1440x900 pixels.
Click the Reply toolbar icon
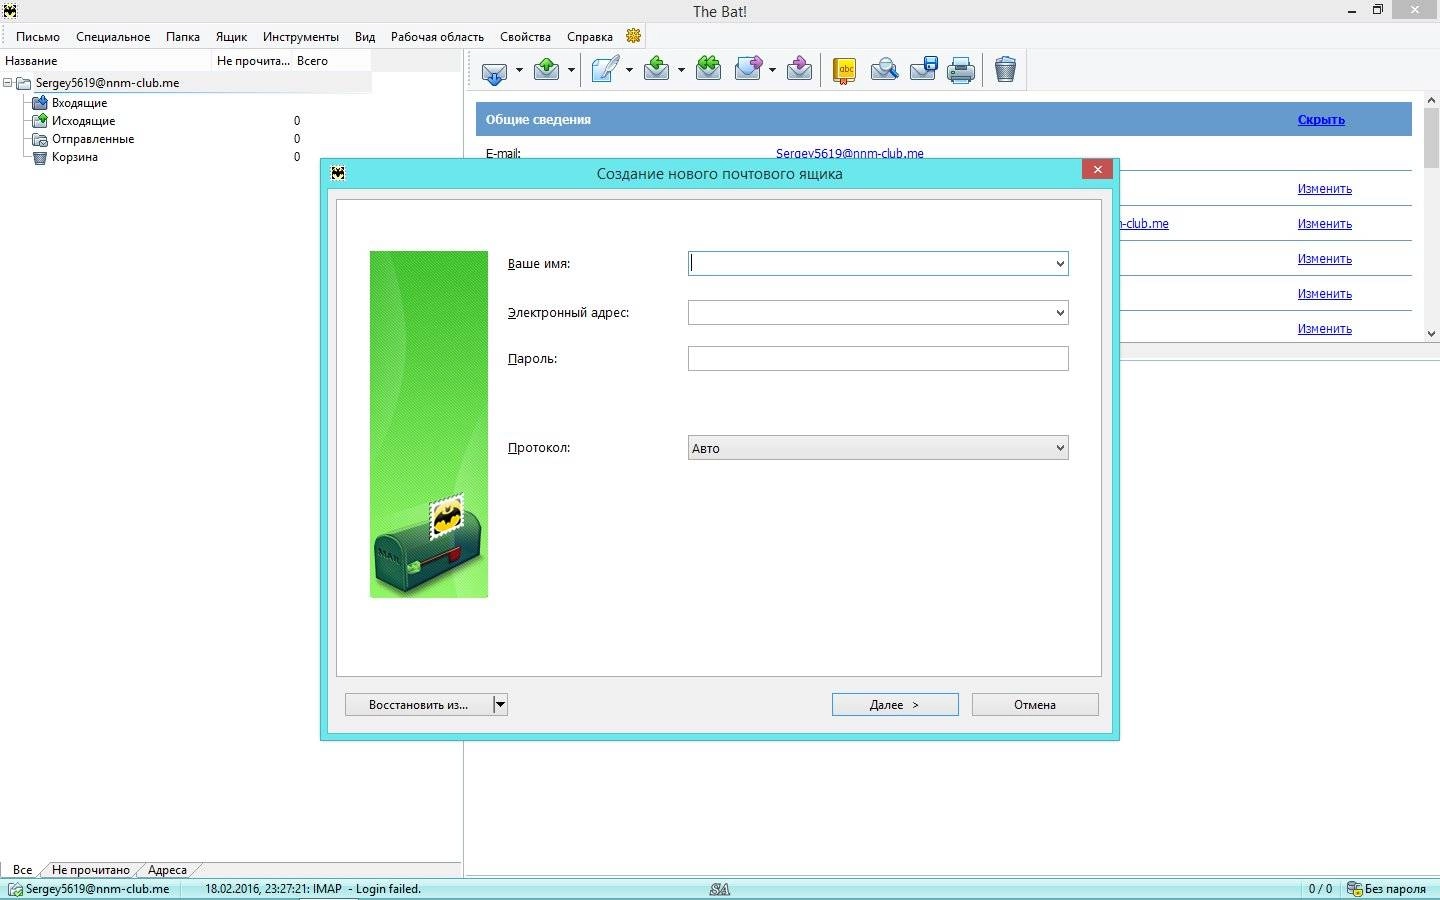[657, 69]
